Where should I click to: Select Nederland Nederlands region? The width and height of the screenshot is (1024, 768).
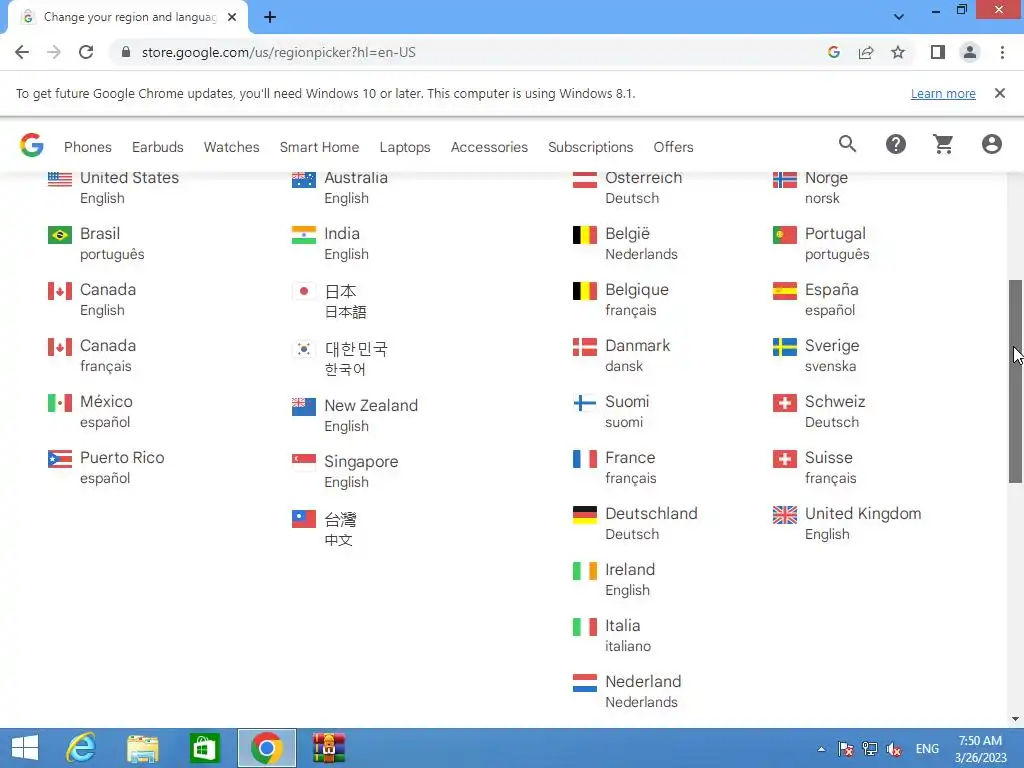pos(627,692)
